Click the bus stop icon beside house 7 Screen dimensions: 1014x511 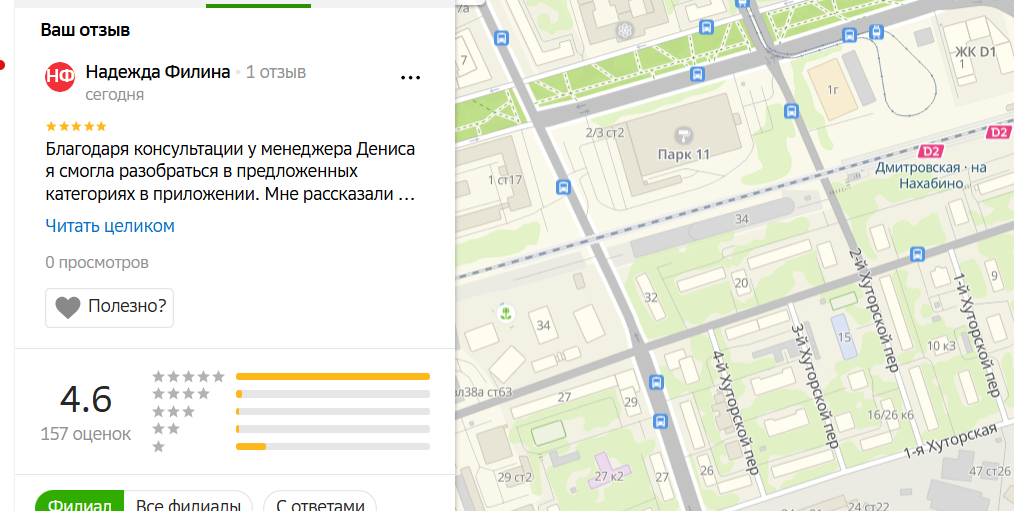[x=501, y=38]
